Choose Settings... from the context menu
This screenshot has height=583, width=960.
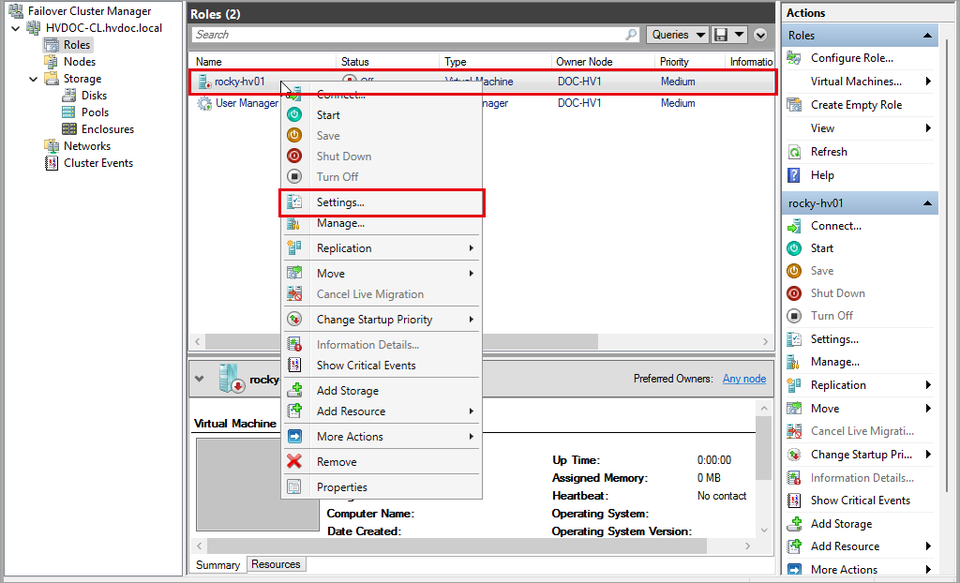pyautogui.click(x=381, y=203)
